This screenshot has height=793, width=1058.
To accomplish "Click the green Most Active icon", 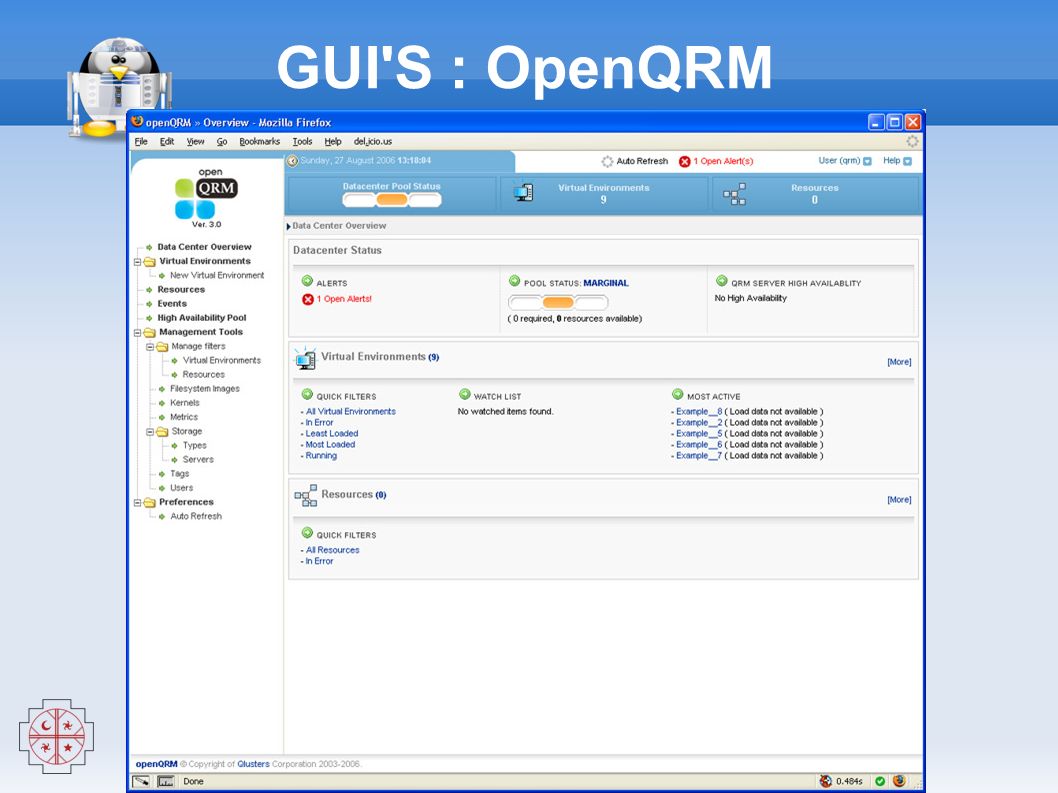I will pyautogui.click(x=678, y=394).
